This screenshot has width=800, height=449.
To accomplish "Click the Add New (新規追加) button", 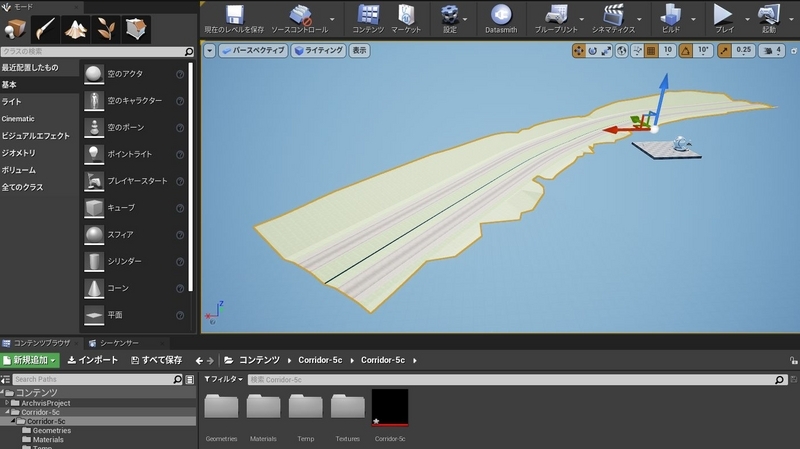I will point(30,360).
